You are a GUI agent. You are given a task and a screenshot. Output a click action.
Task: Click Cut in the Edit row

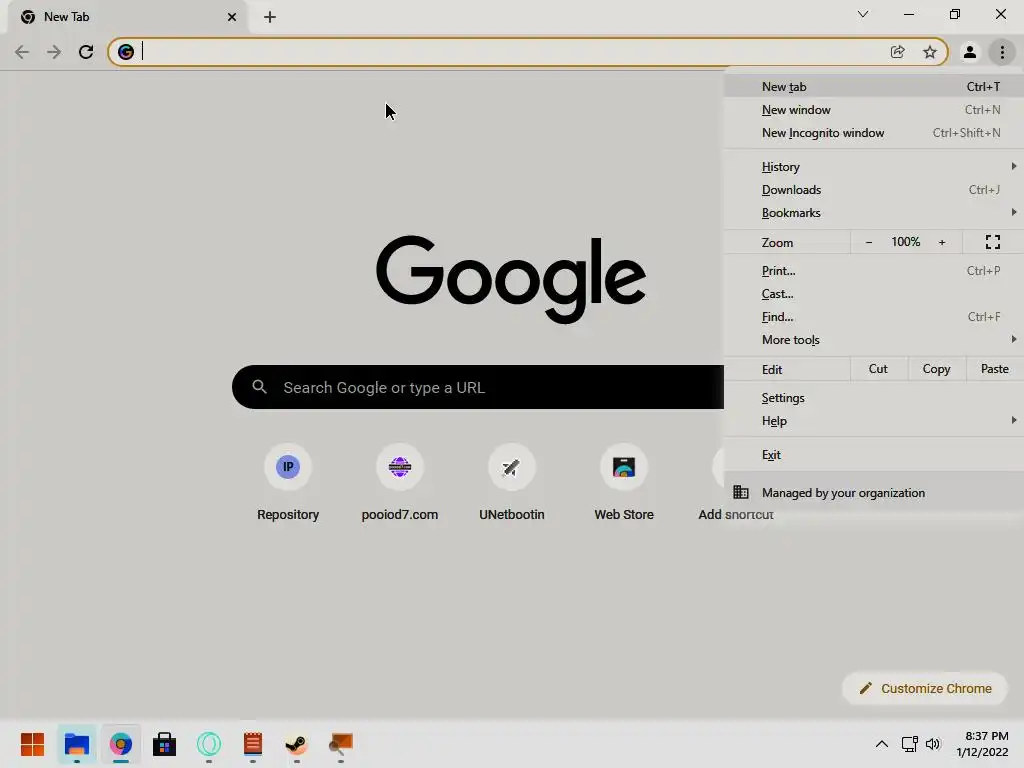pos(878,369)
